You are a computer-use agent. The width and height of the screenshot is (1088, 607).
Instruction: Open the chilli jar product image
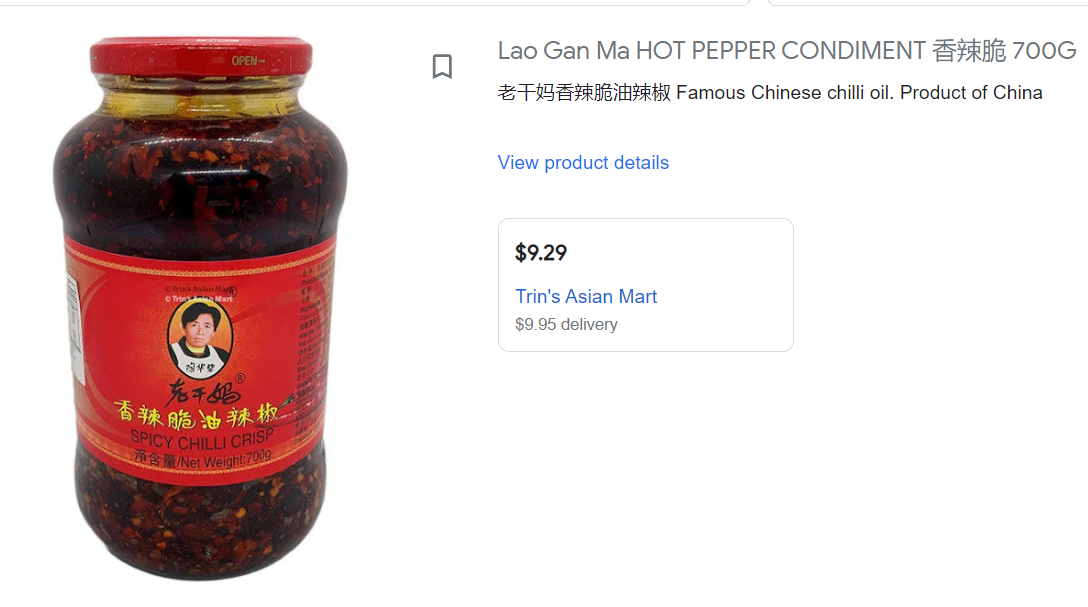(x=200, y=308)
